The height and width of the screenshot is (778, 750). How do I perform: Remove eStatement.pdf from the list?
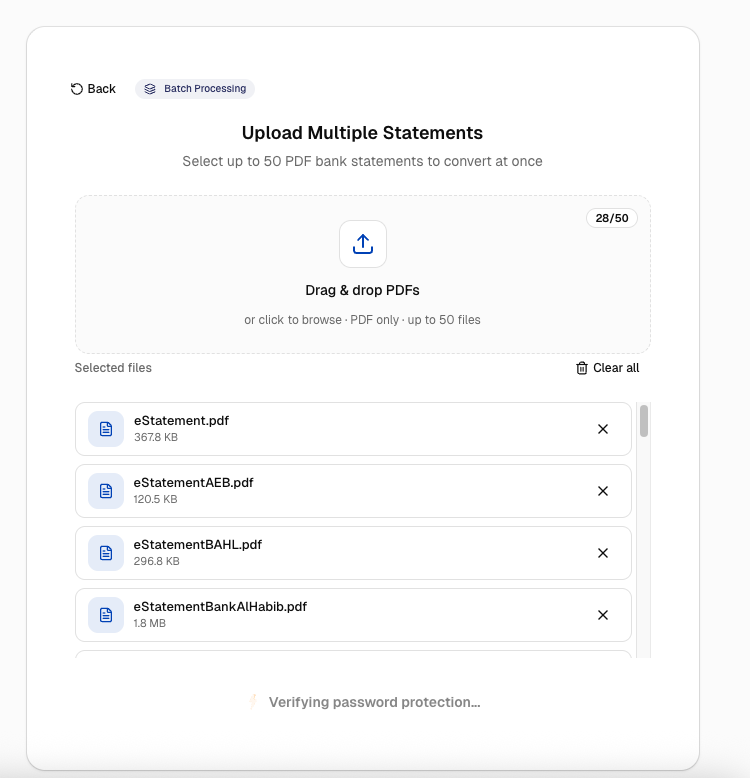pyautogui.click(x=603, y=429)
